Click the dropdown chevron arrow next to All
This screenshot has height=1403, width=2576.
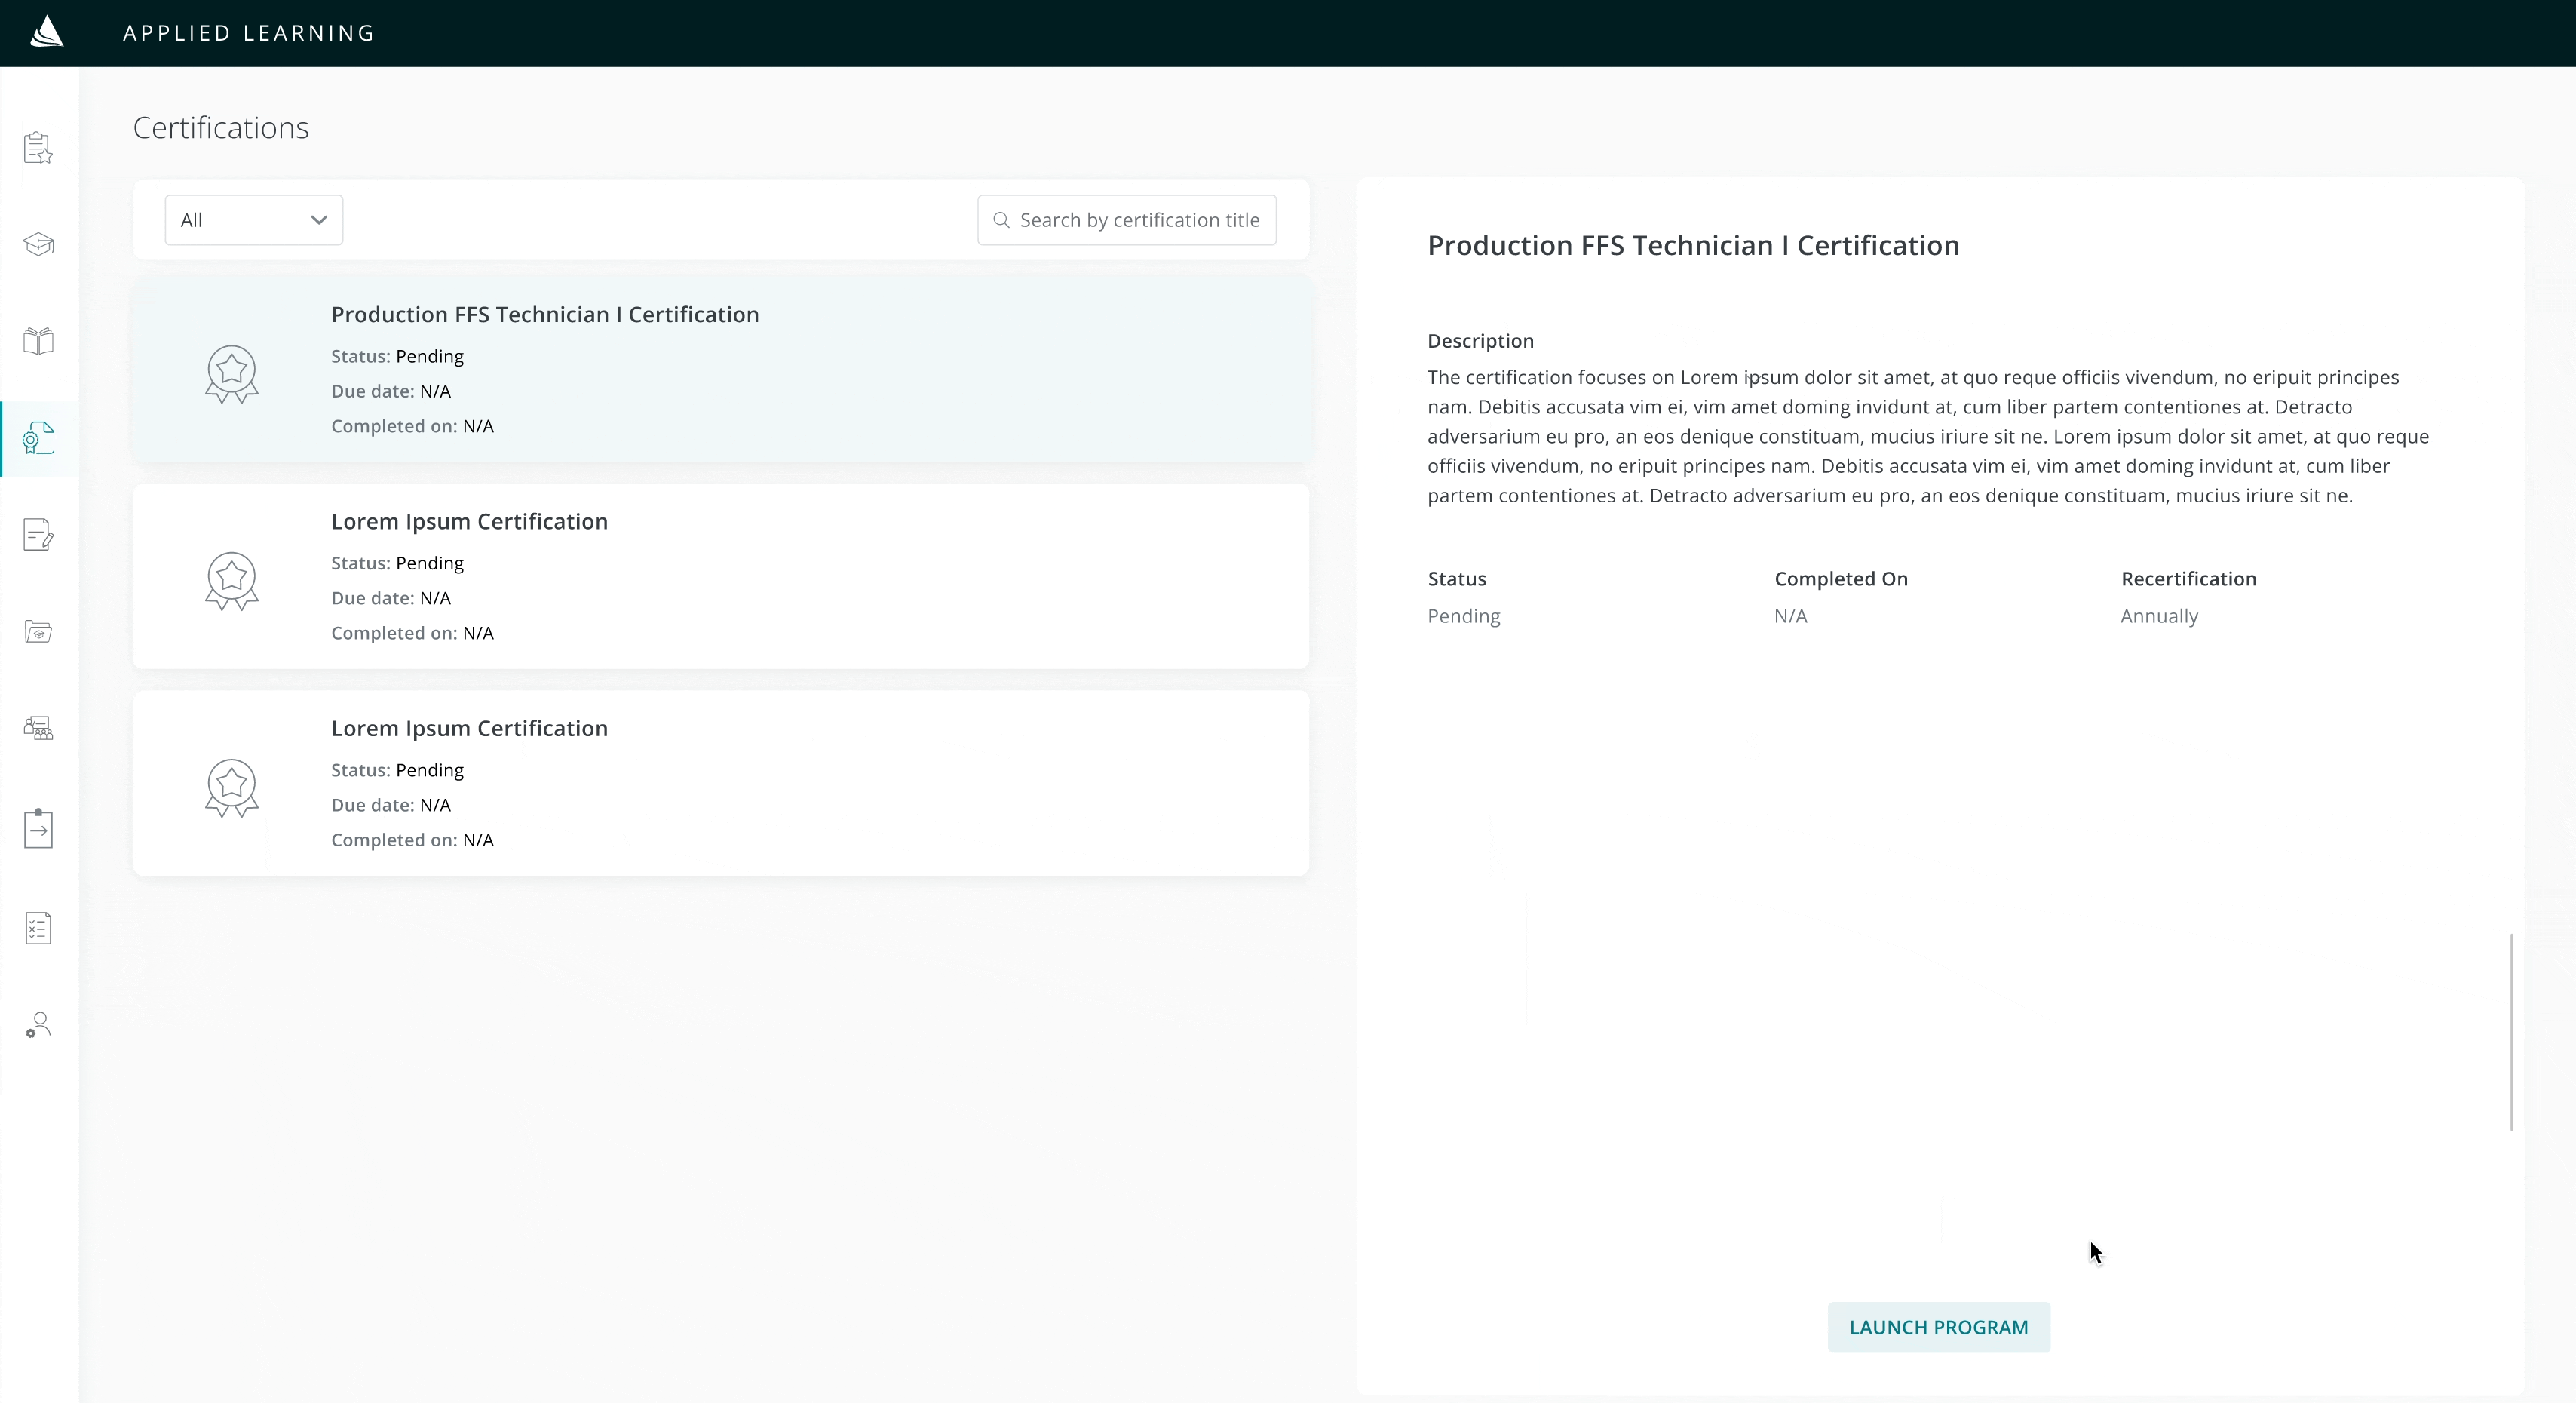(x=319, y=220)
